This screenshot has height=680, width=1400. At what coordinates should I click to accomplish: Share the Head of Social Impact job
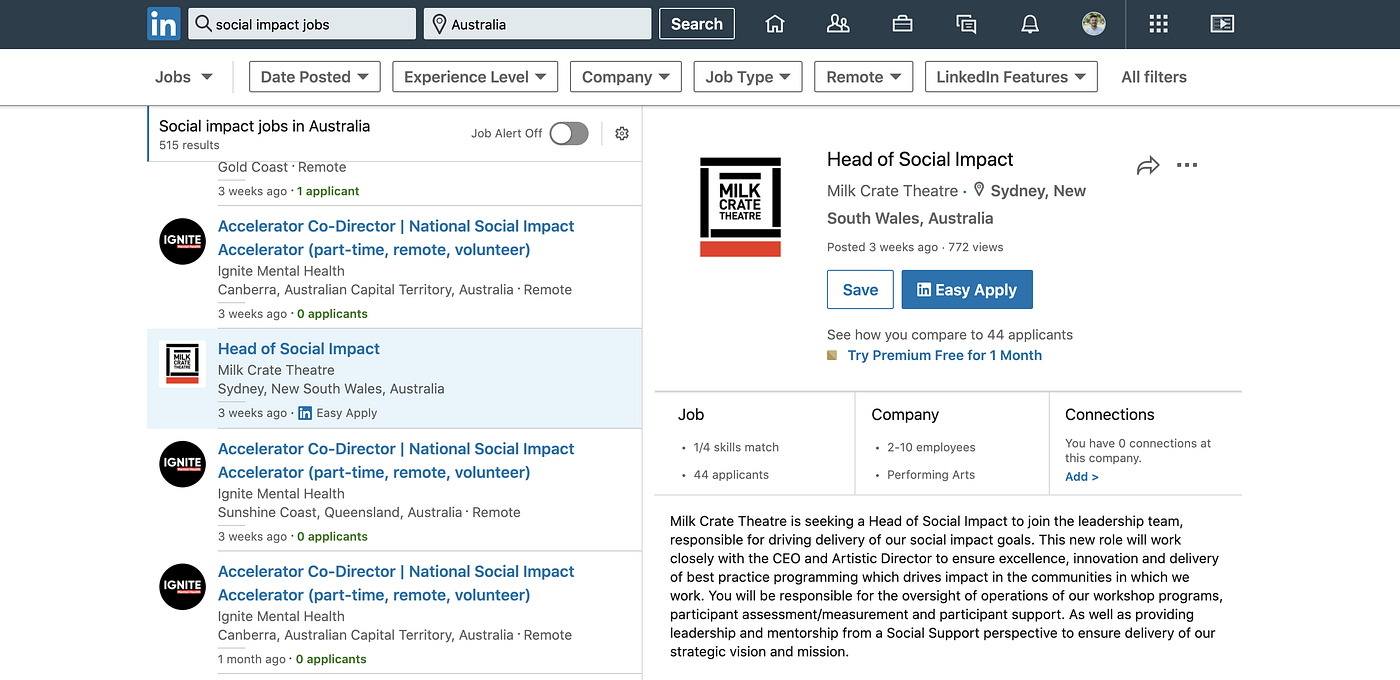click(1148, 166)
